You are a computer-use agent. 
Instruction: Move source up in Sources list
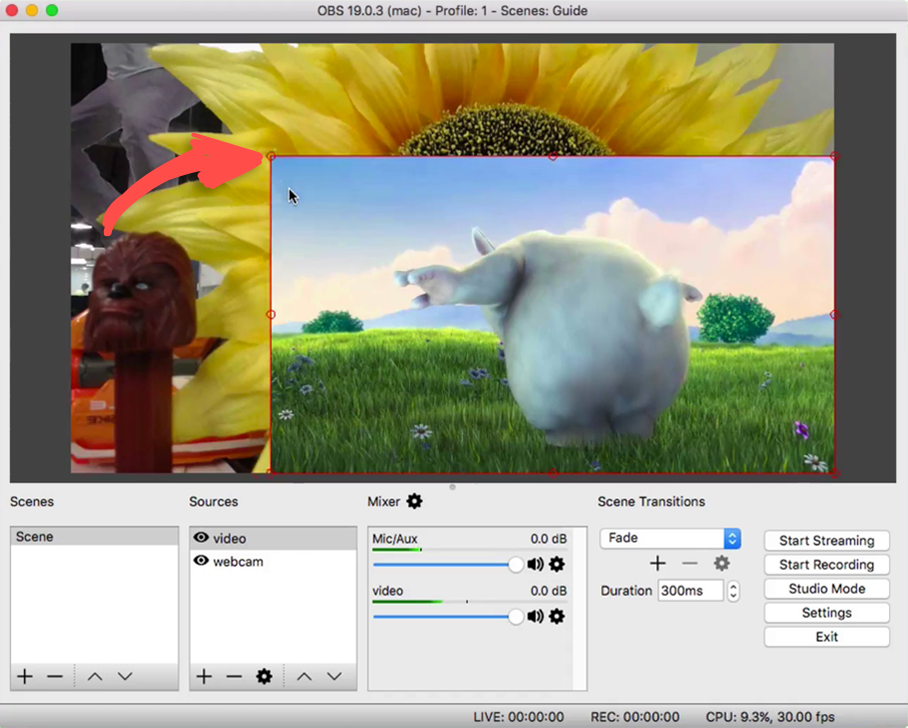(x=305, y=676)
